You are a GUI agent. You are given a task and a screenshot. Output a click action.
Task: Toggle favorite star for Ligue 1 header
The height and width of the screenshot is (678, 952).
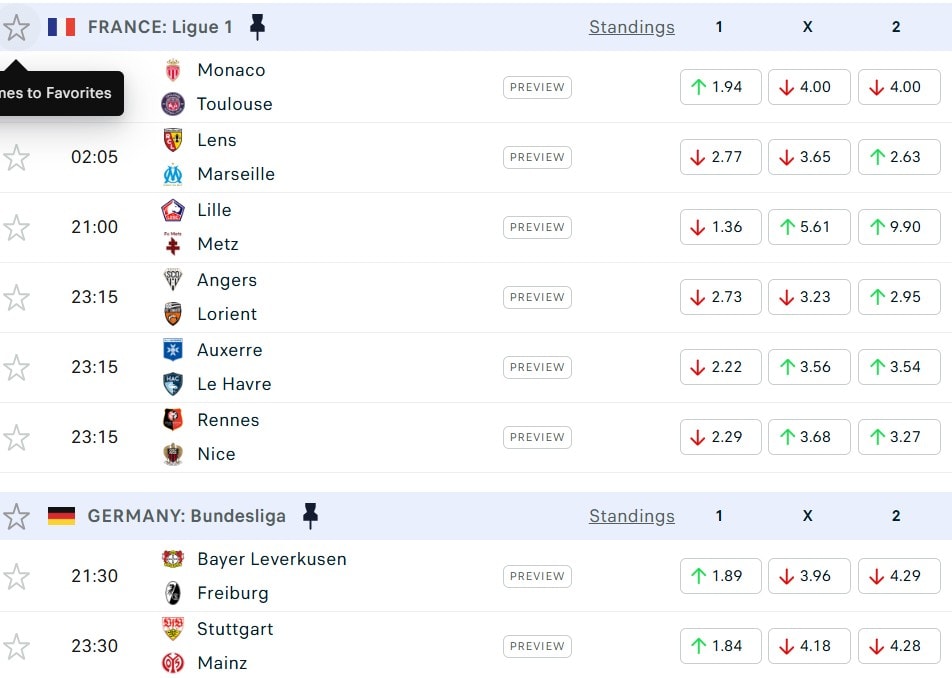pos(16,27)
